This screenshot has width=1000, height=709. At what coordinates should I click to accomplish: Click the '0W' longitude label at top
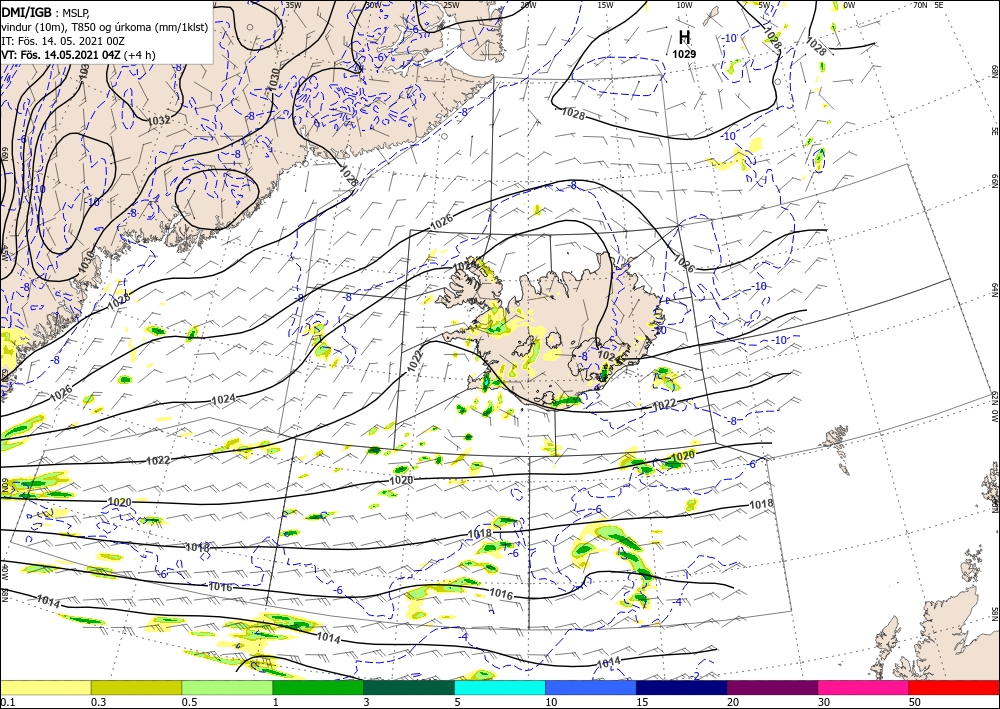pos(849,5)
